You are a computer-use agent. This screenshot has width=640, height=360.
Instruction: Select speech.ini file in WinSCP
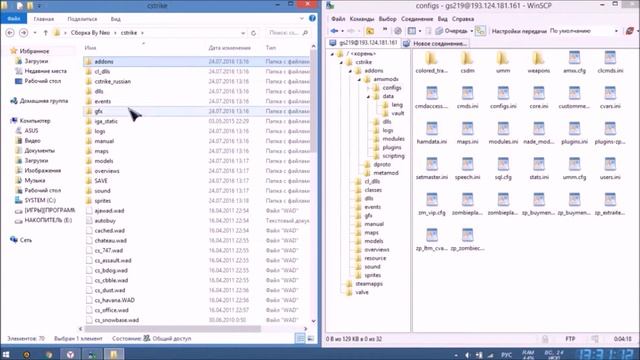tap(467, 169)
